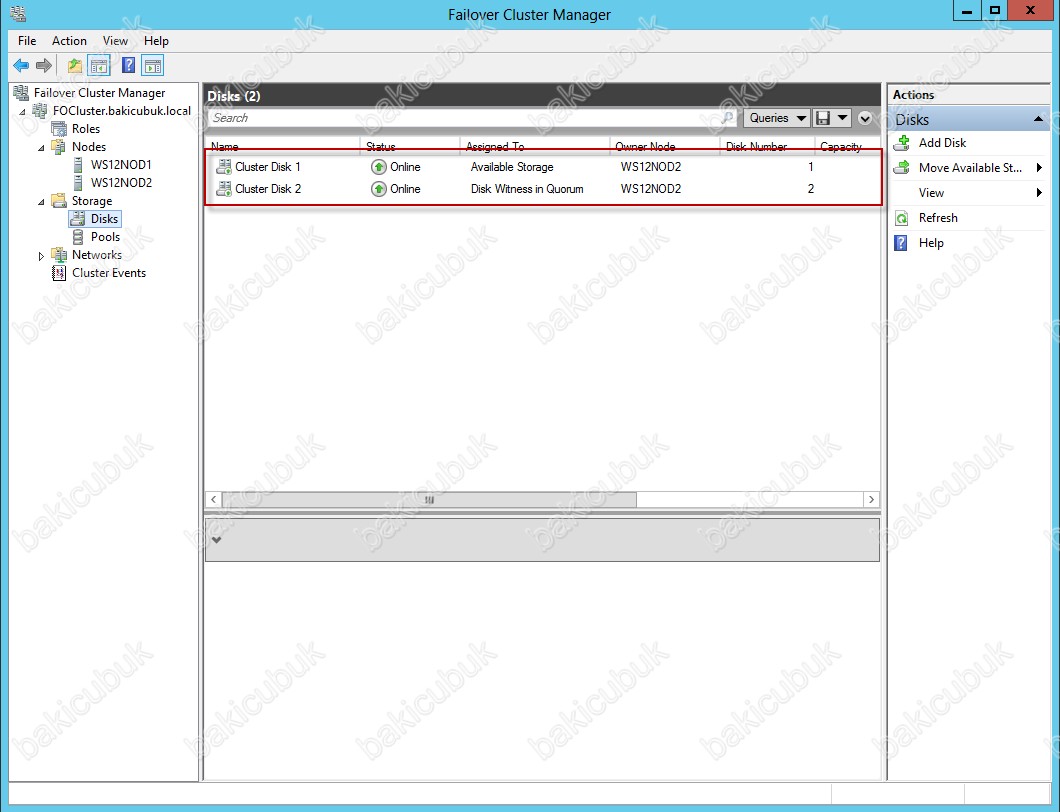Open the Queries dropdown
1060x812 pixels.
click(777, 118)
